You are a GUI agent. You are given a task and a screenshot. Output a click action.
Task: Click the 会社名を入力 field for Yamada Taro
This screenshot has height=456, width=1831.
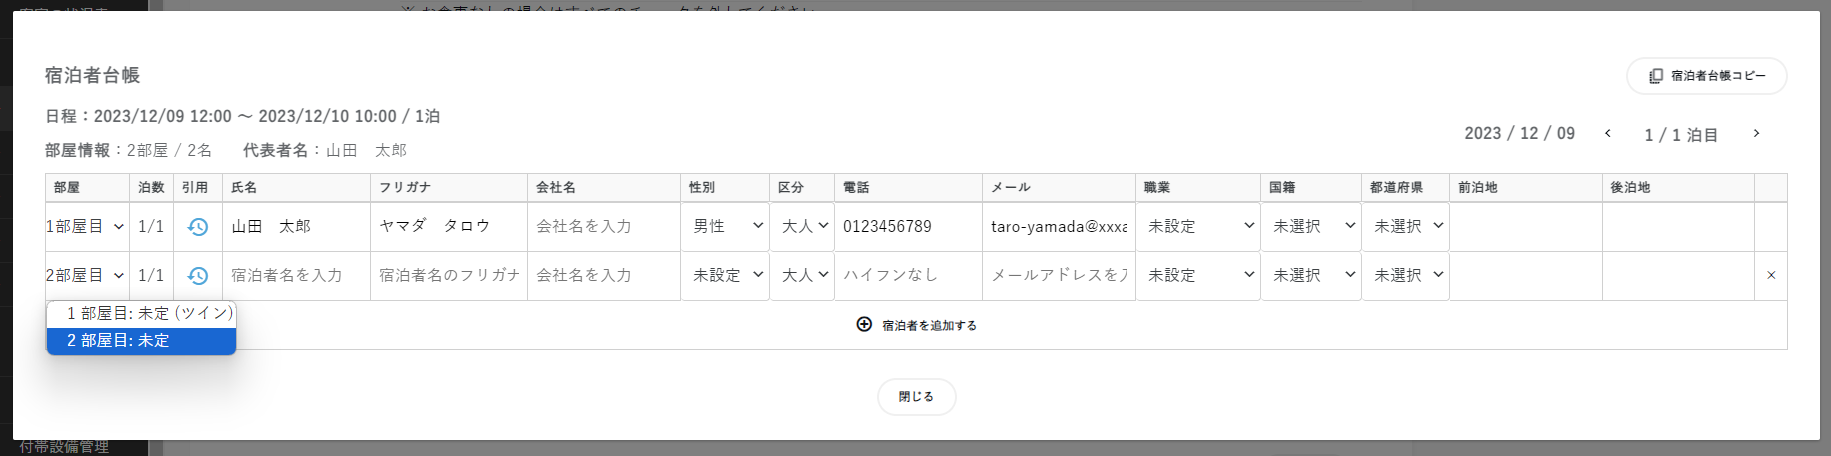pyautogui.click(x=603, y=227)
